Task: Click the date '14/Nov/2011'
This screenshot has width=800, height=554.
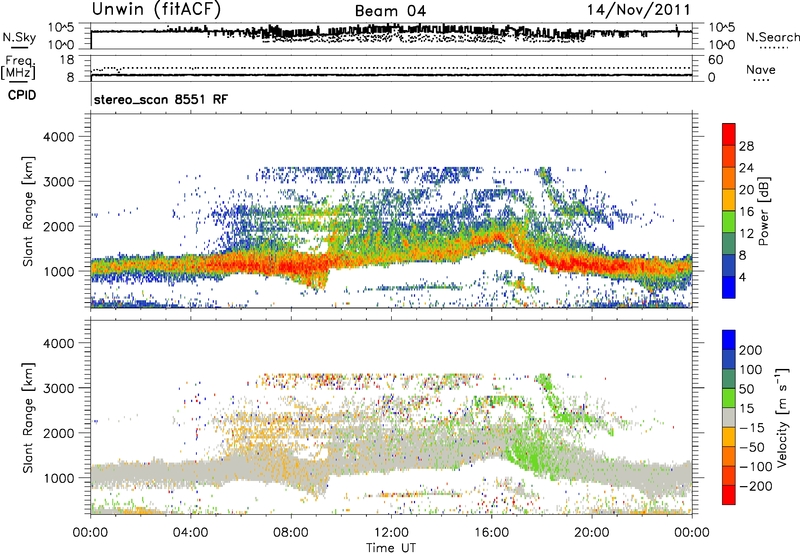Action: pos(639,10)
